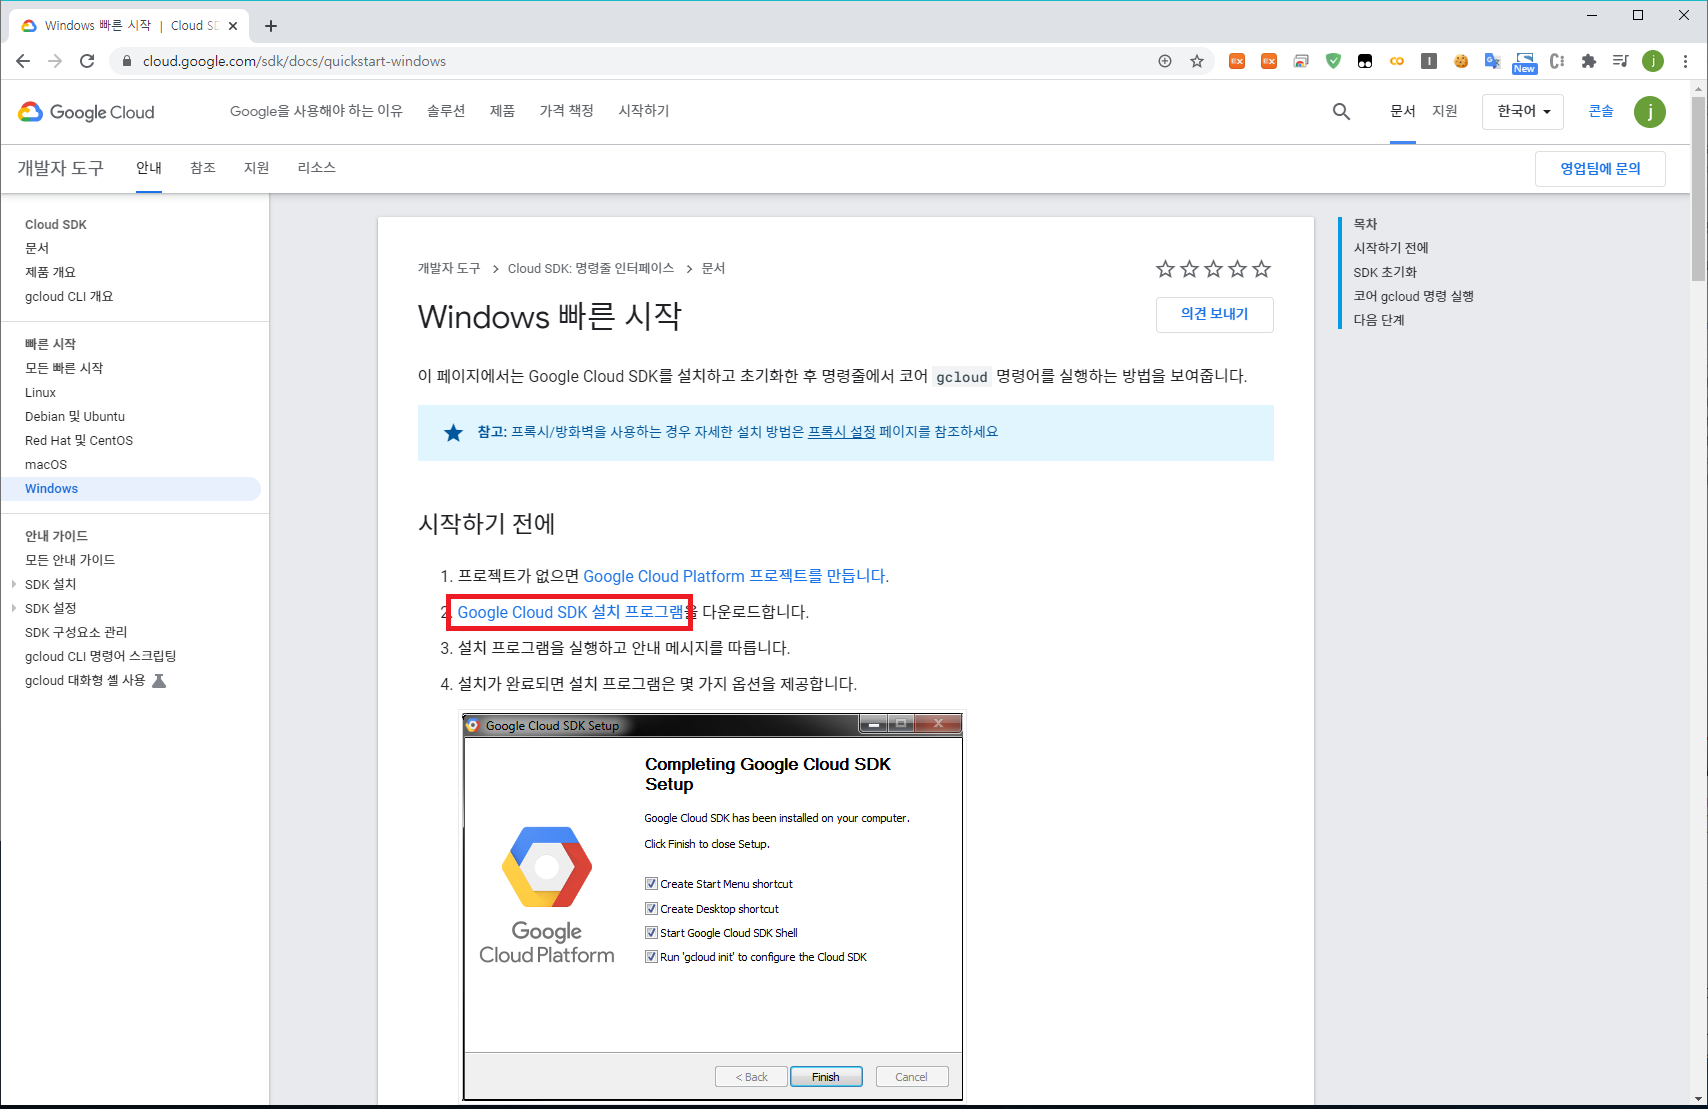Open Google을 사용해야 하는 이유 menu
1708x1109 pixels.
pos(316,111)
